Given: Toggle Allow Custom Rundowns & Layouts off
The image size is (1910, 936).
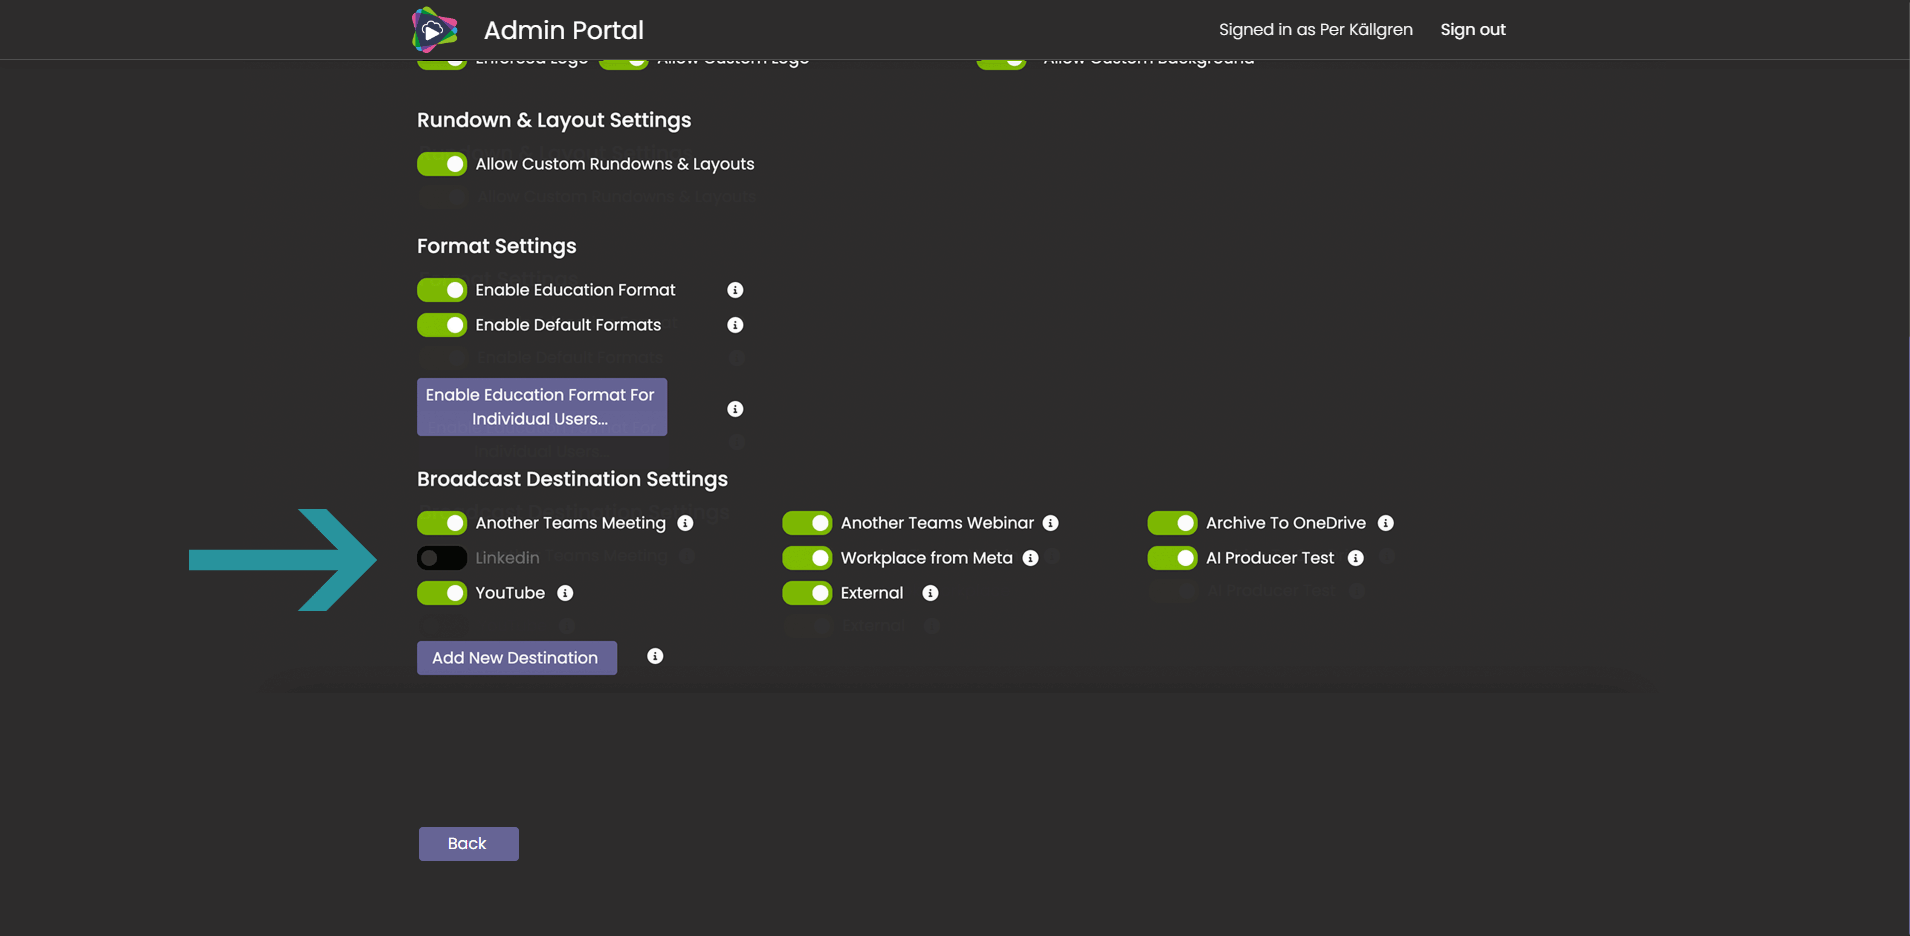Looking at the screenshot, I should tap(442, 164).
